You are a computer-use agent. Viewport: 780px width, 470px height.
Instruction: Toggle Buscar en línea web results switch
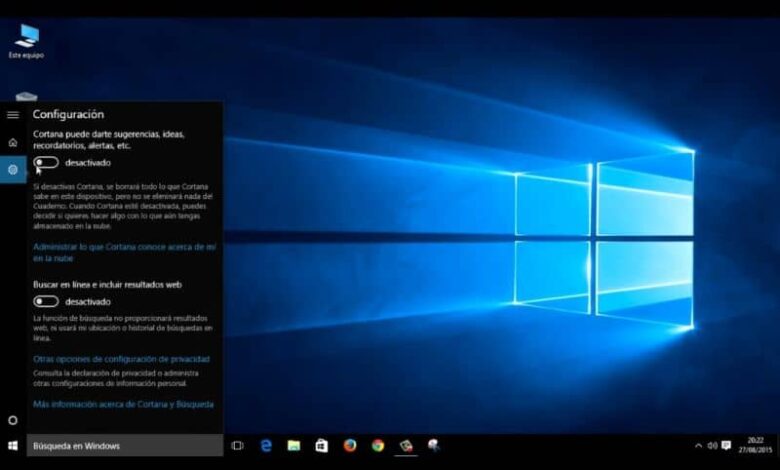pyautogui.click(x=46, y=301)
